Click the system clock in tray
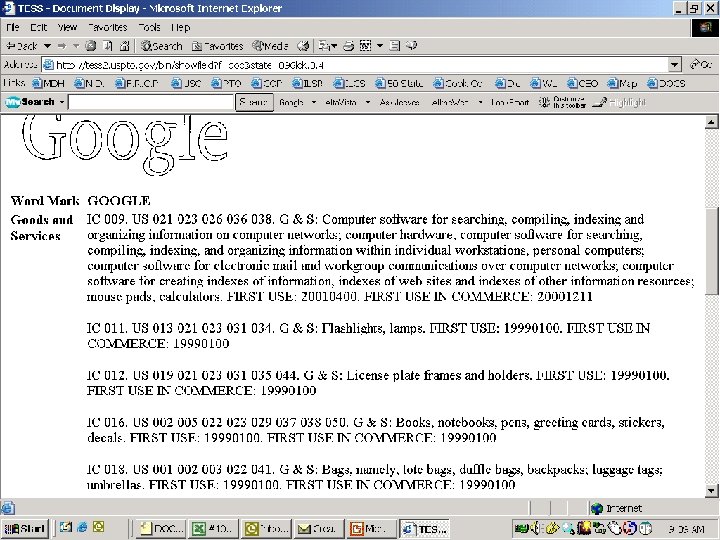720x540 pixels. pyautogui.click(x=684, y=529)
